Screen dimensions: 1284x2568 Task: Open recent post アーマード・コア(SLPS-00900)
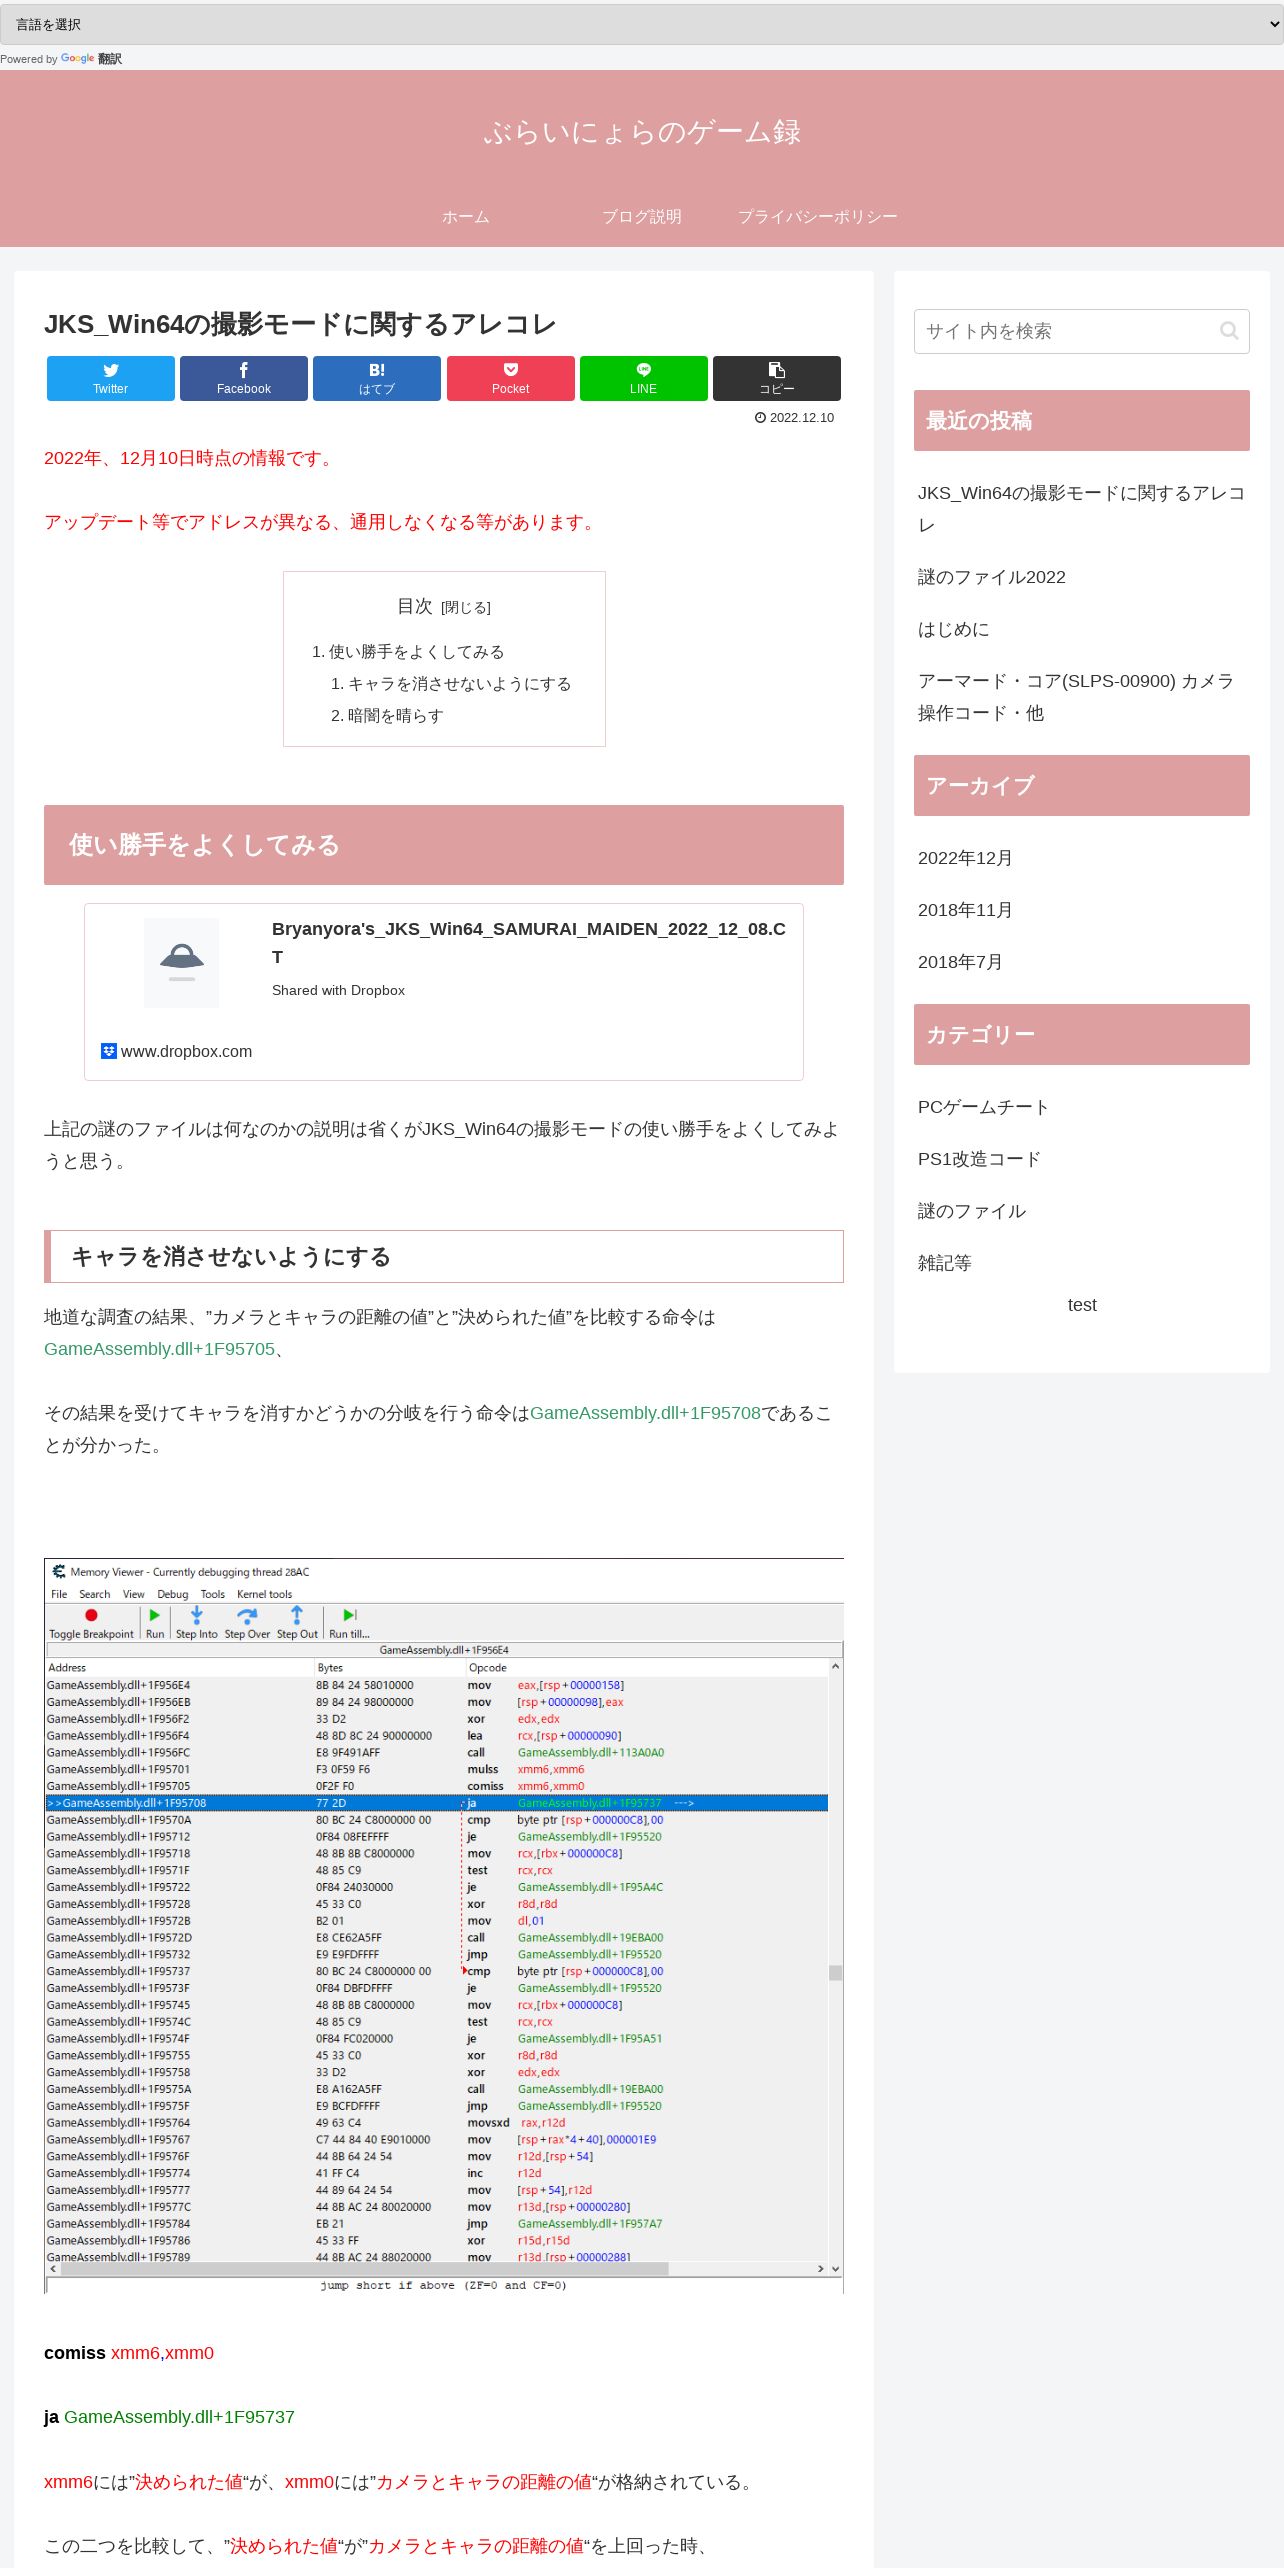point(1076,697)
